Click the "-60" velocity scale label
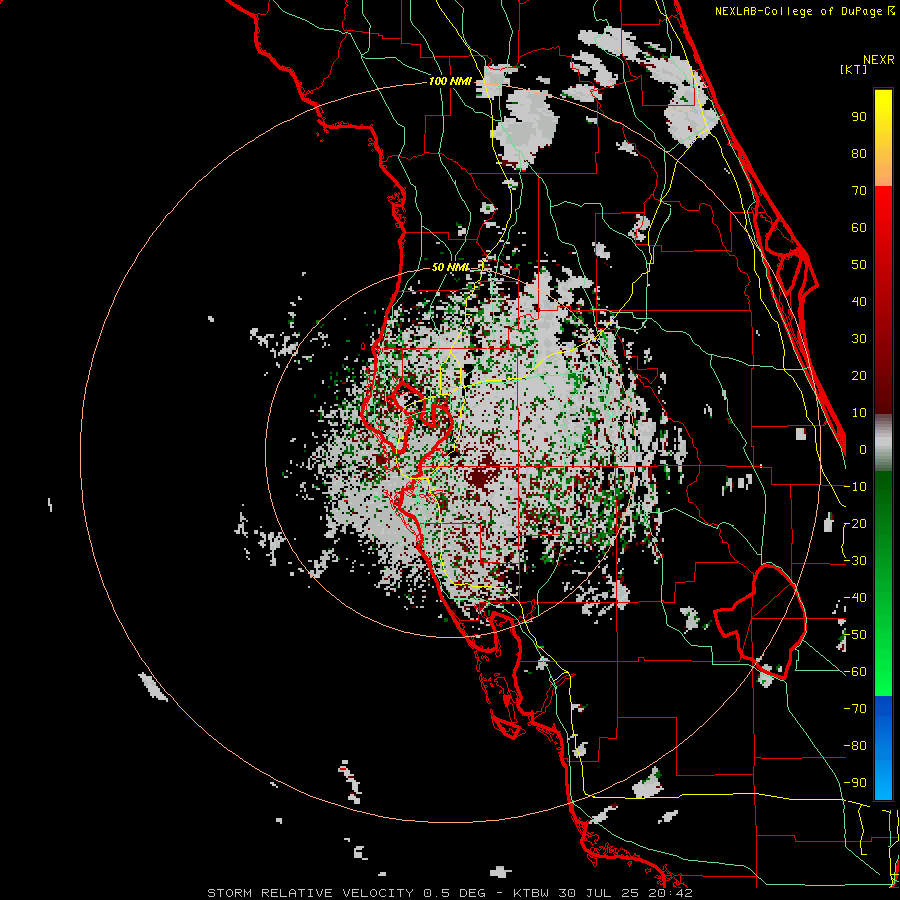900x900 pixels. (x=855, y=672)
